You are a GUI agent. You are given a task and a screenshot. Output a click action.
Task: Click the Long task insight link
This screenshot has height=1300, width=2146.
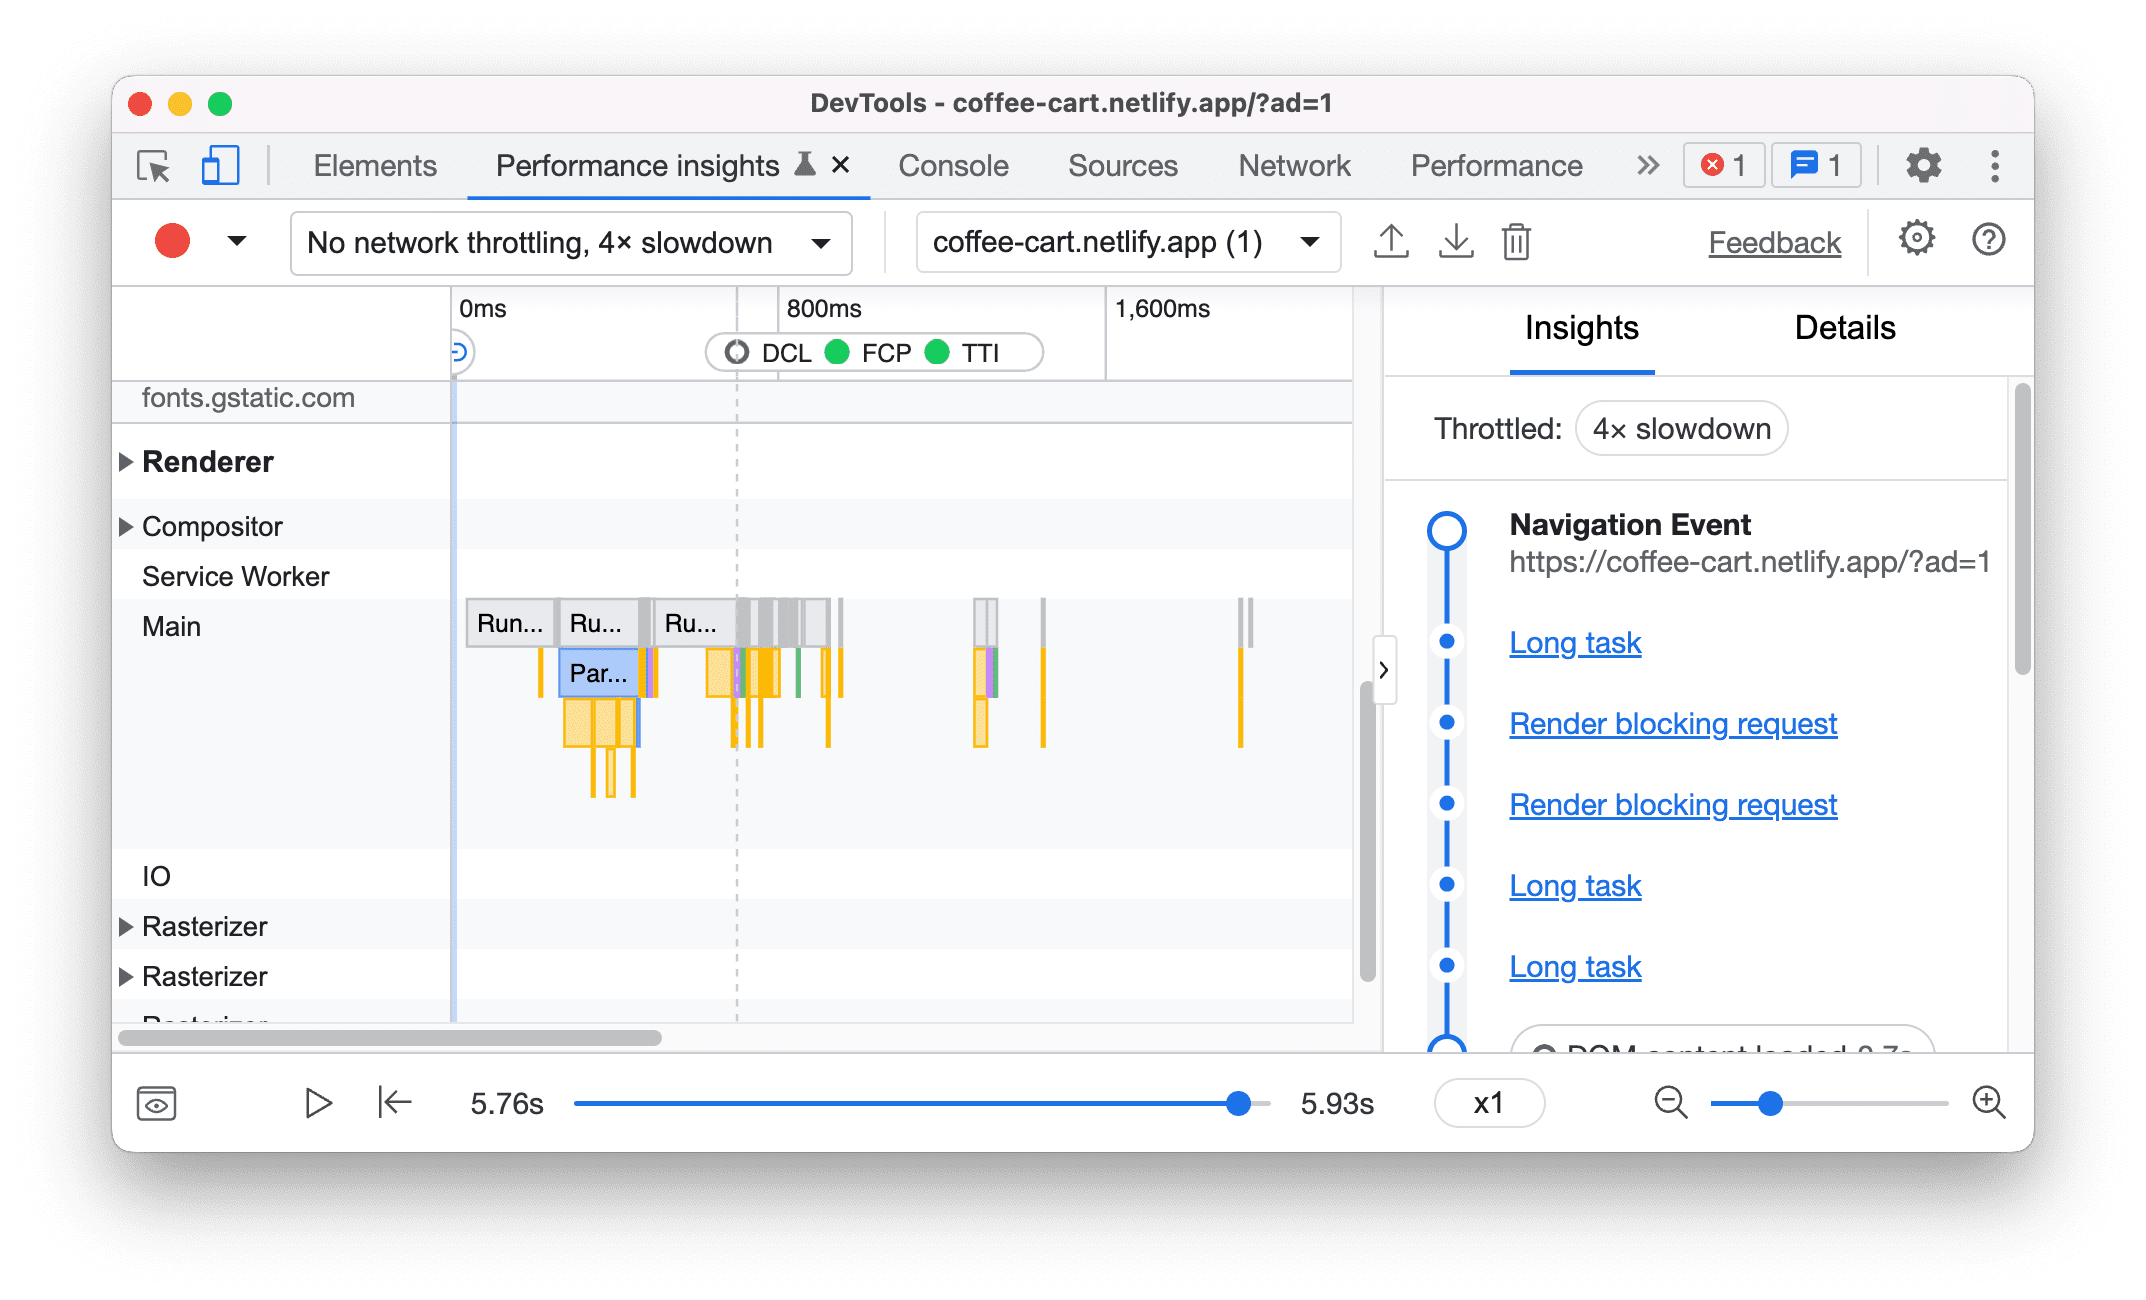[1576, 641]
